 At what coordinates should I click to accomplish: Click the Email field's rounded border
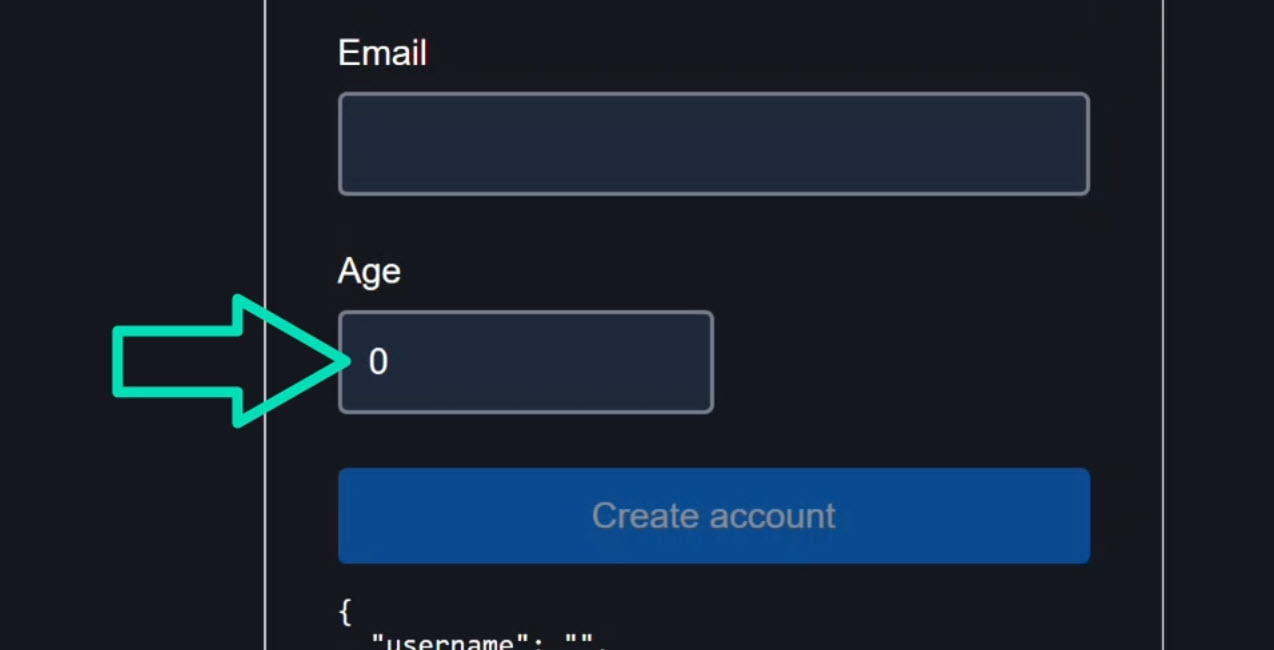click(x=713, y=95)
